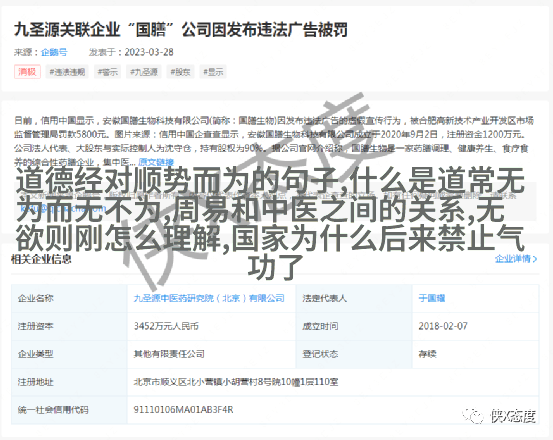The width and height of the screenshot is (553, 440).
Task: Click the chevron next to 企业详情
Action: [535, 259]
